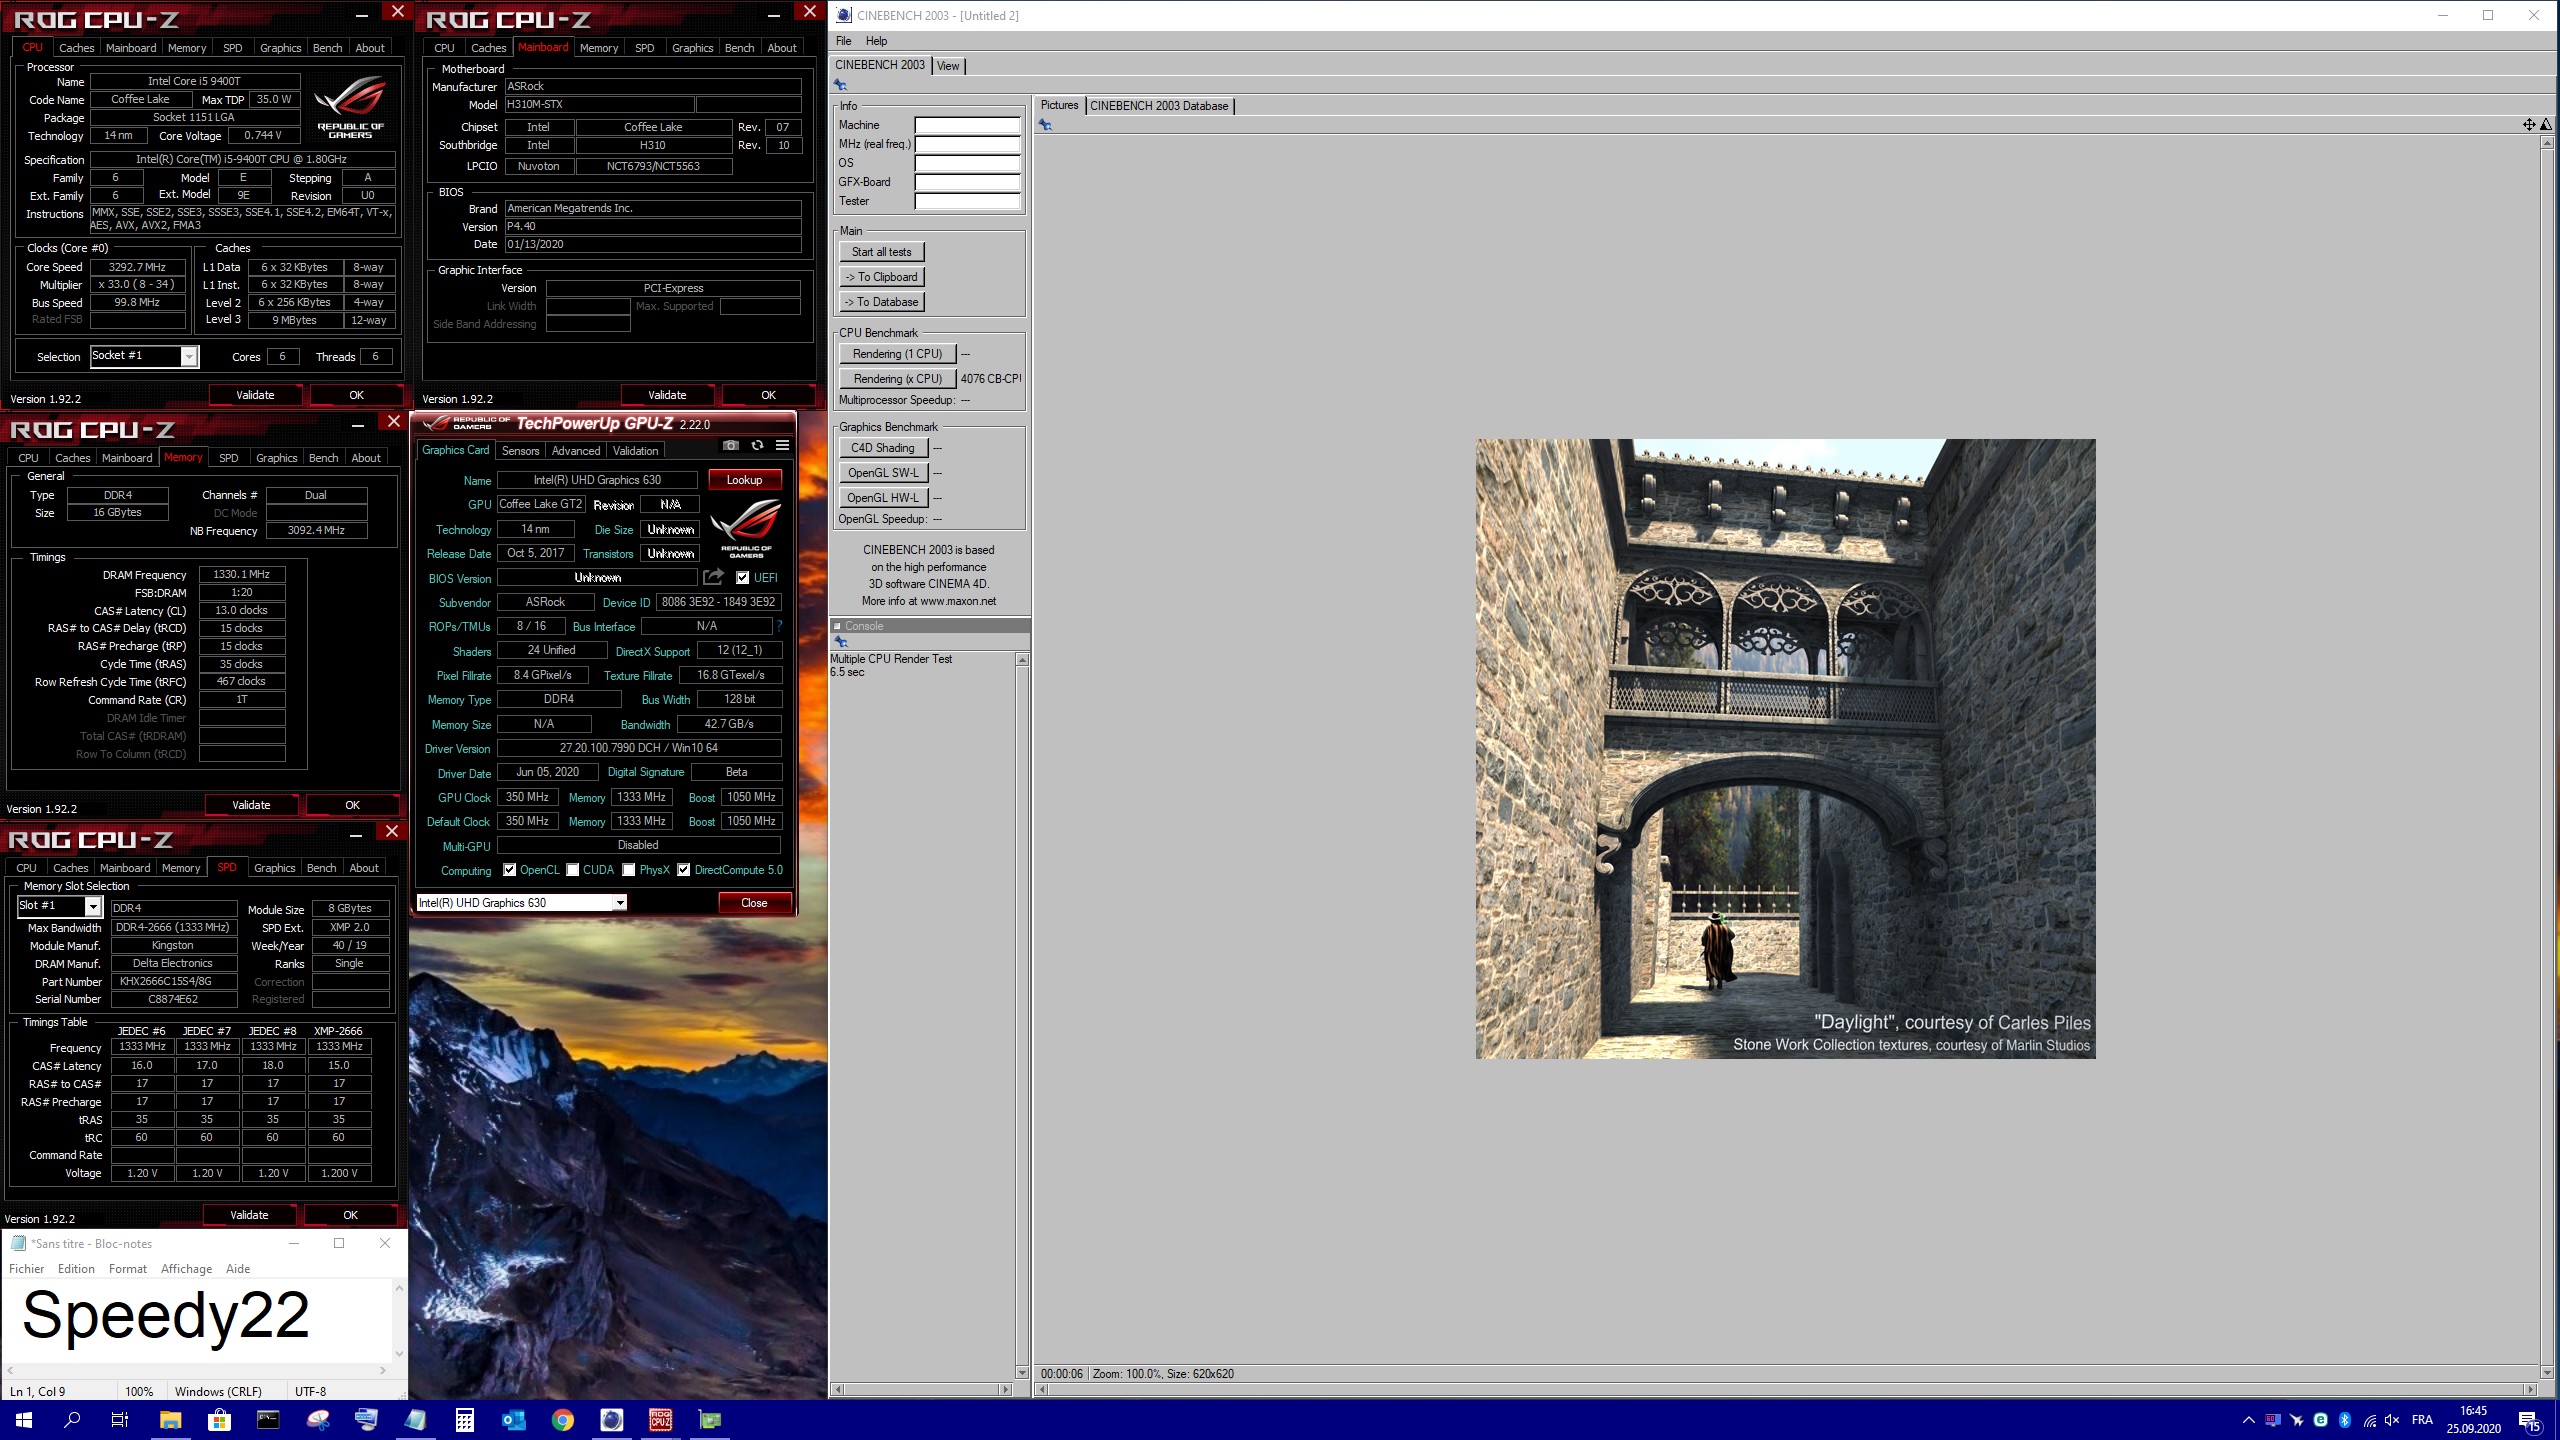Click the OpenGL HW-L benchmark button
The height and width of the screenshot is (1440, 2560).
883,498
